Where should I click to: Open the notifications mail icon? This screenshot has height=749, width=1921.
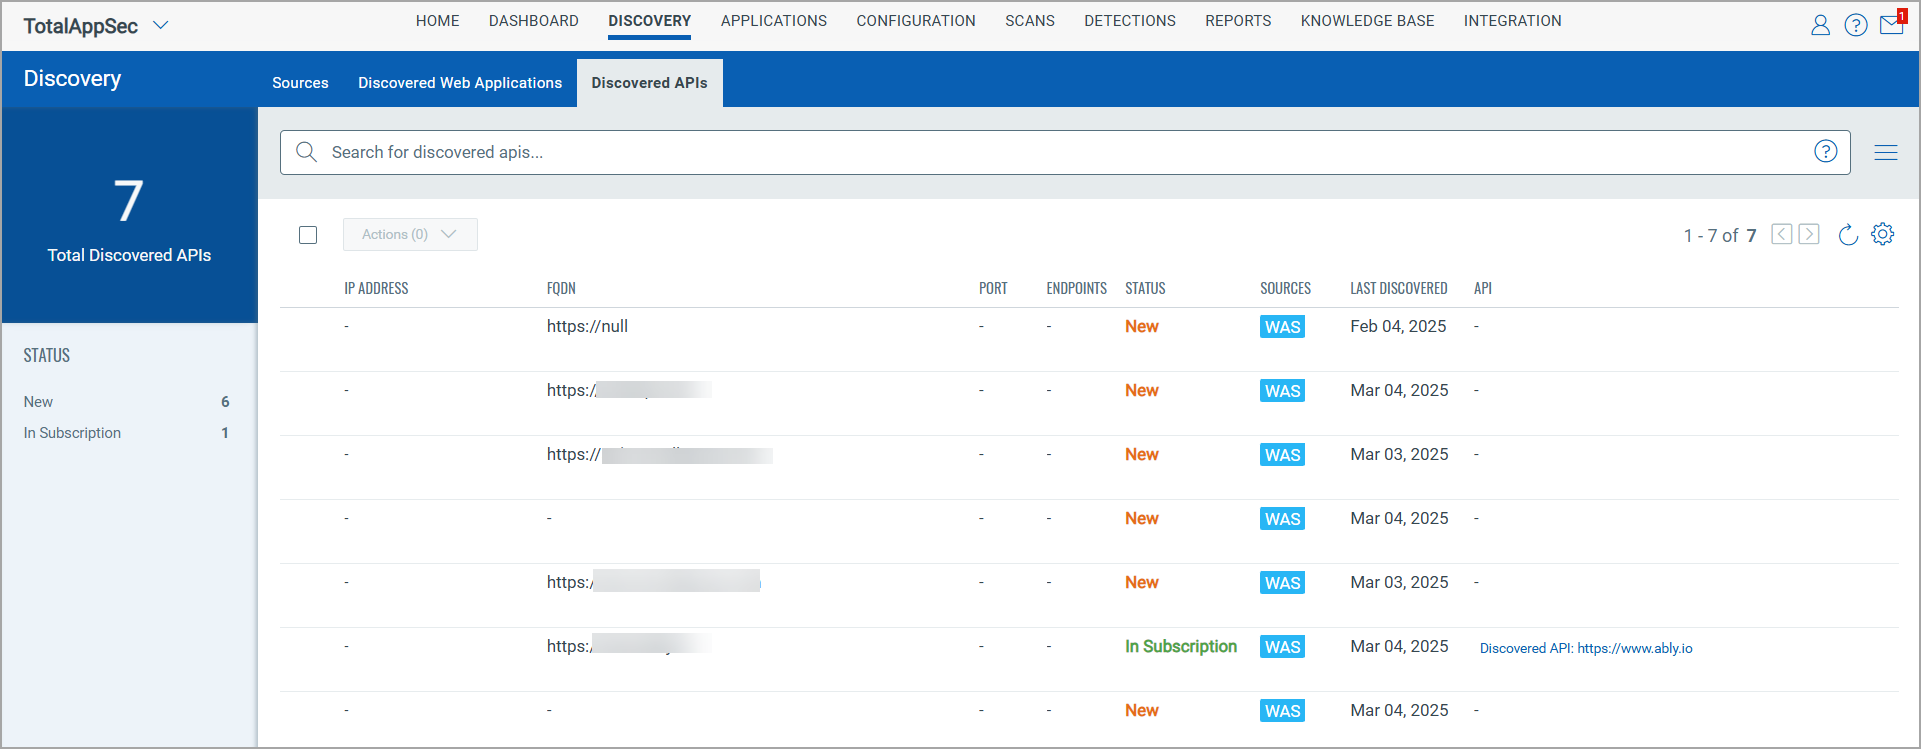pos(1892,24)
